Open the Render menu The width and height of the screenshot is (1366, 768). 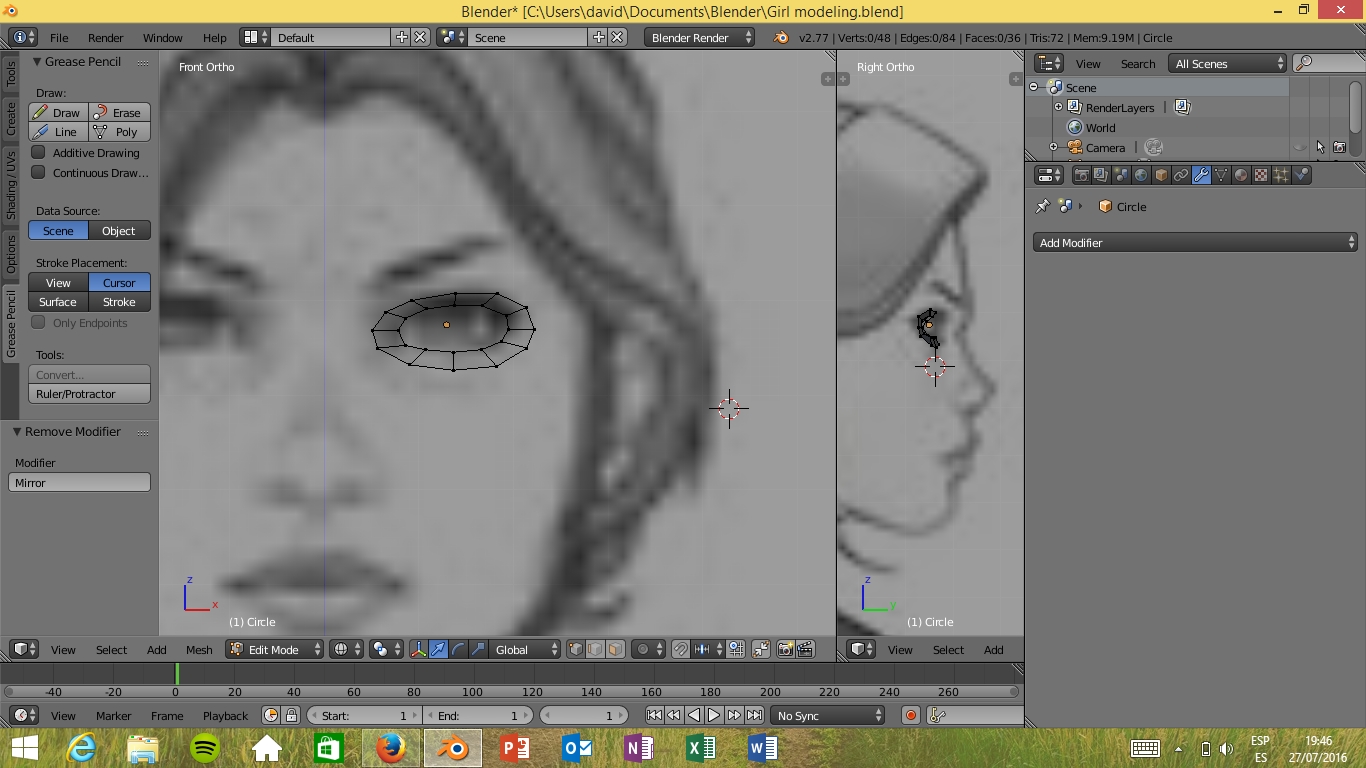(105, 37)
